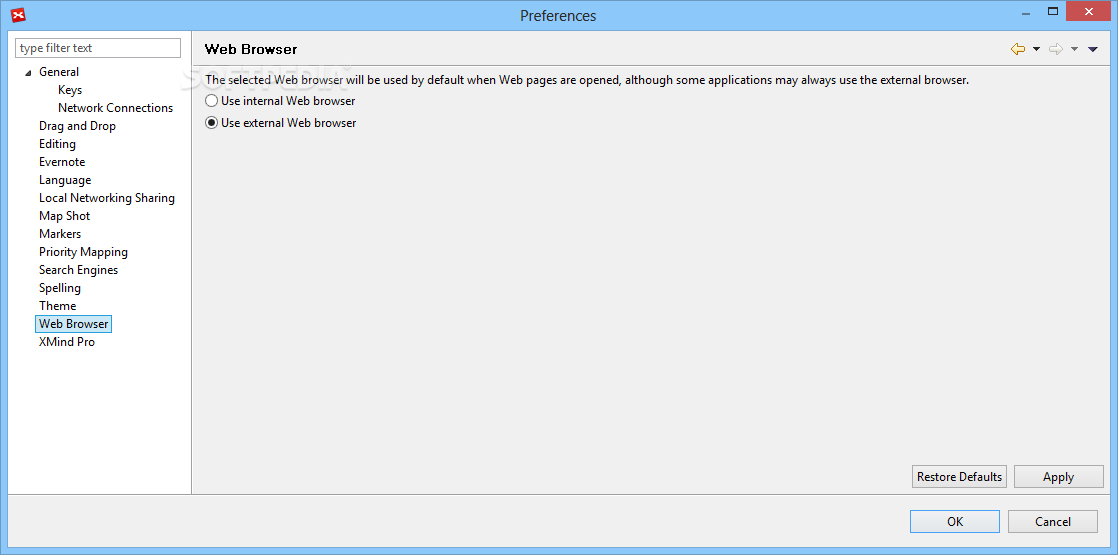The width and height of the screenshot is (1118, 555).
Task: Open the Language preferences page
Action: pos(65,180)
